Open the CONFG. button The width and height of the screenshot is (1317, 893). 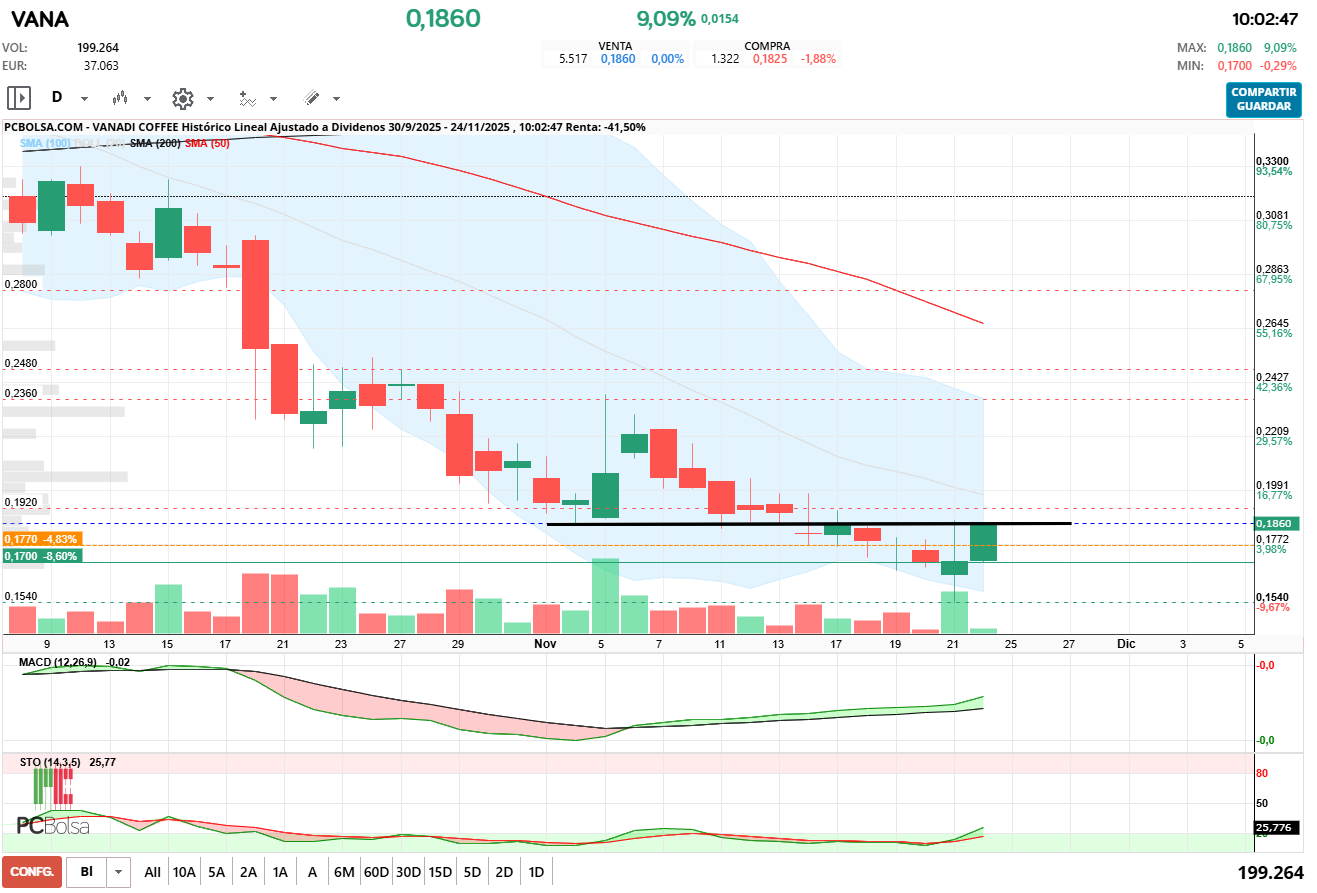32,872
